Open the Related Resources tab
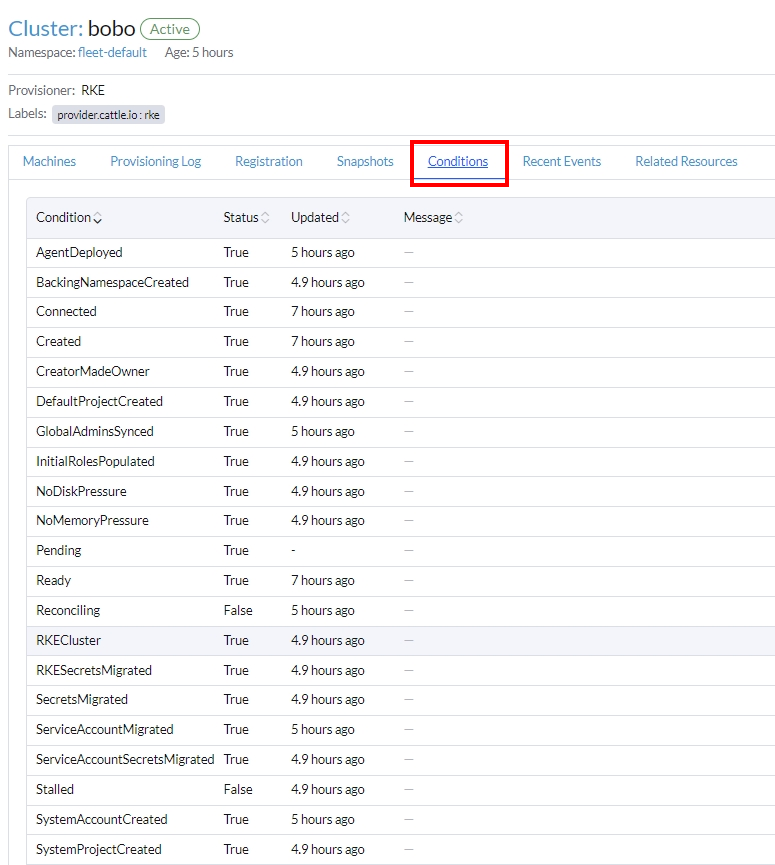This screenshot has height=865, width=775. point(686,162)
